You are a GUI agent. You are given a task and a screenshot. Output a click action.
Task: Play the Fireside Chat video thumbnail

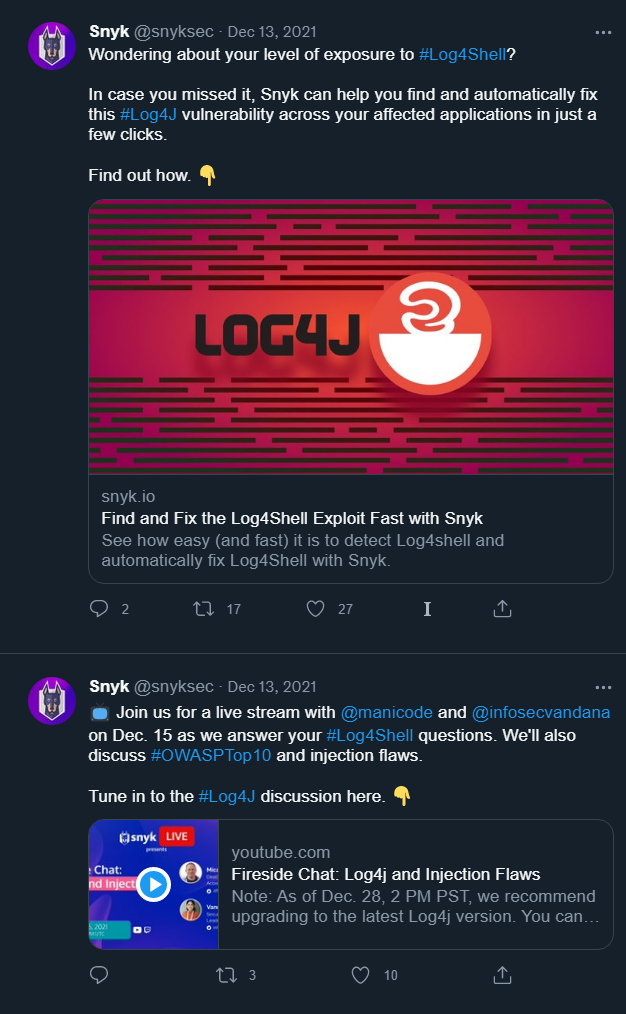coord(153,884)
